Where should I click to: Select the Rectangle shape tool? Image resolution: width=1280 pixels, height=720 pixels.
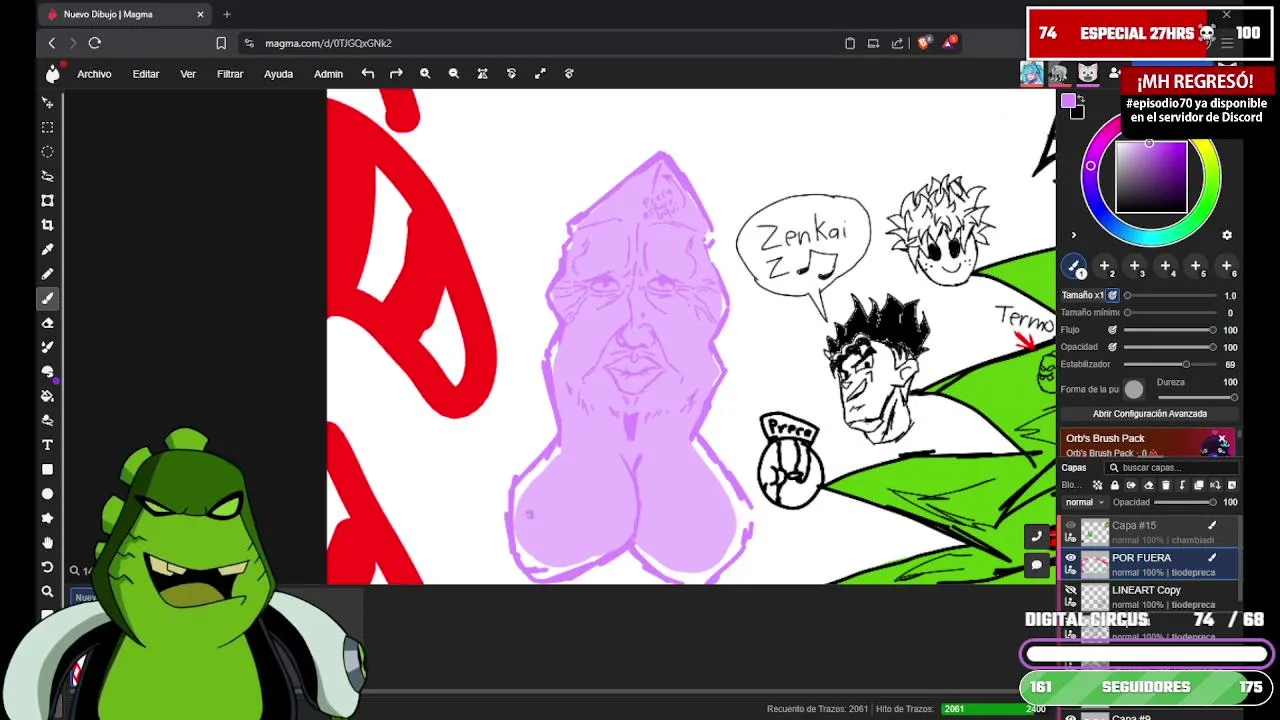47,469
